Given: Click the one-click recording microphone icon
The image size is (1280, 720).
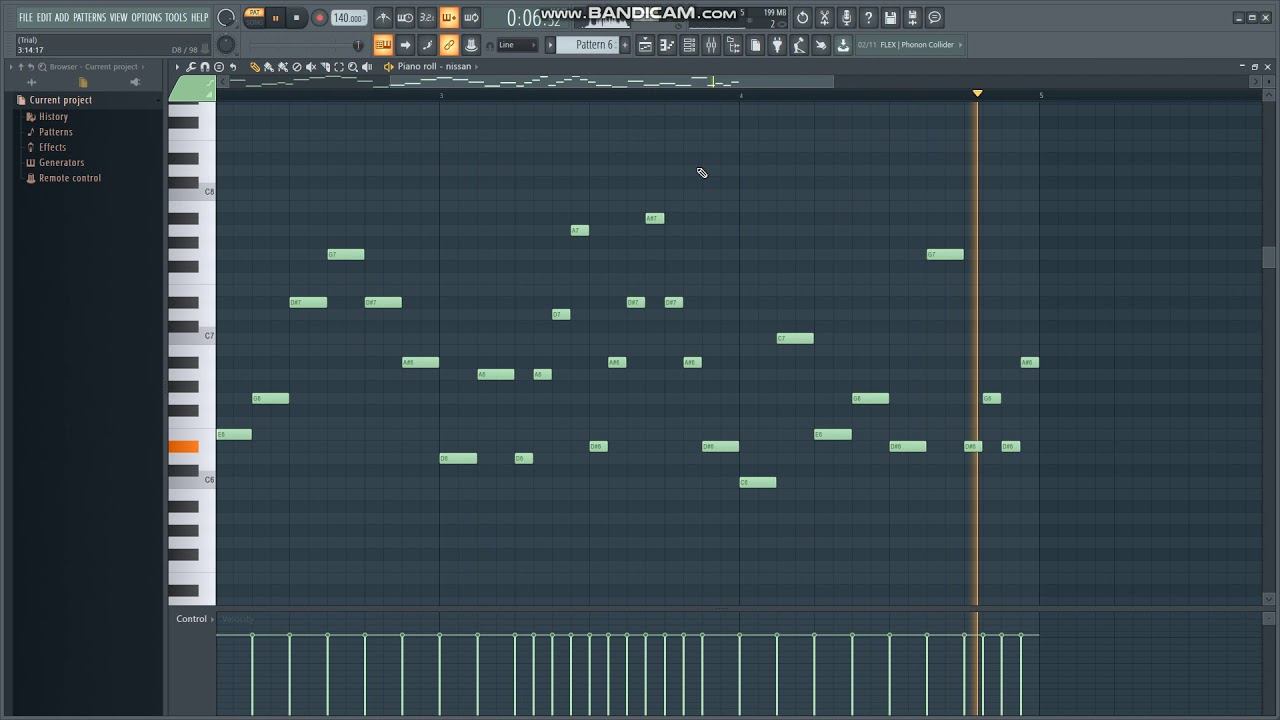Looking at the screenshot, I should tap(846, 18).
